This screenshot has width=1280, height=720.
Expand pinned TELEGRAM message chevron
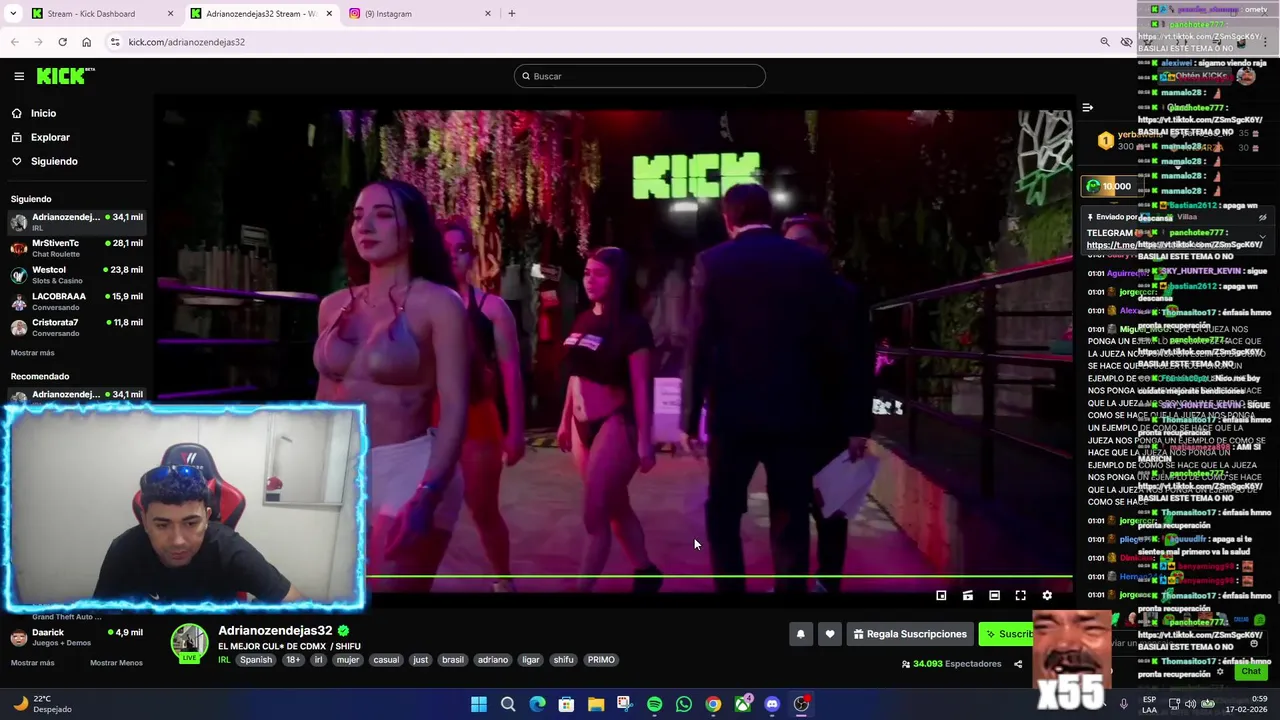(x=1263, y=237)
